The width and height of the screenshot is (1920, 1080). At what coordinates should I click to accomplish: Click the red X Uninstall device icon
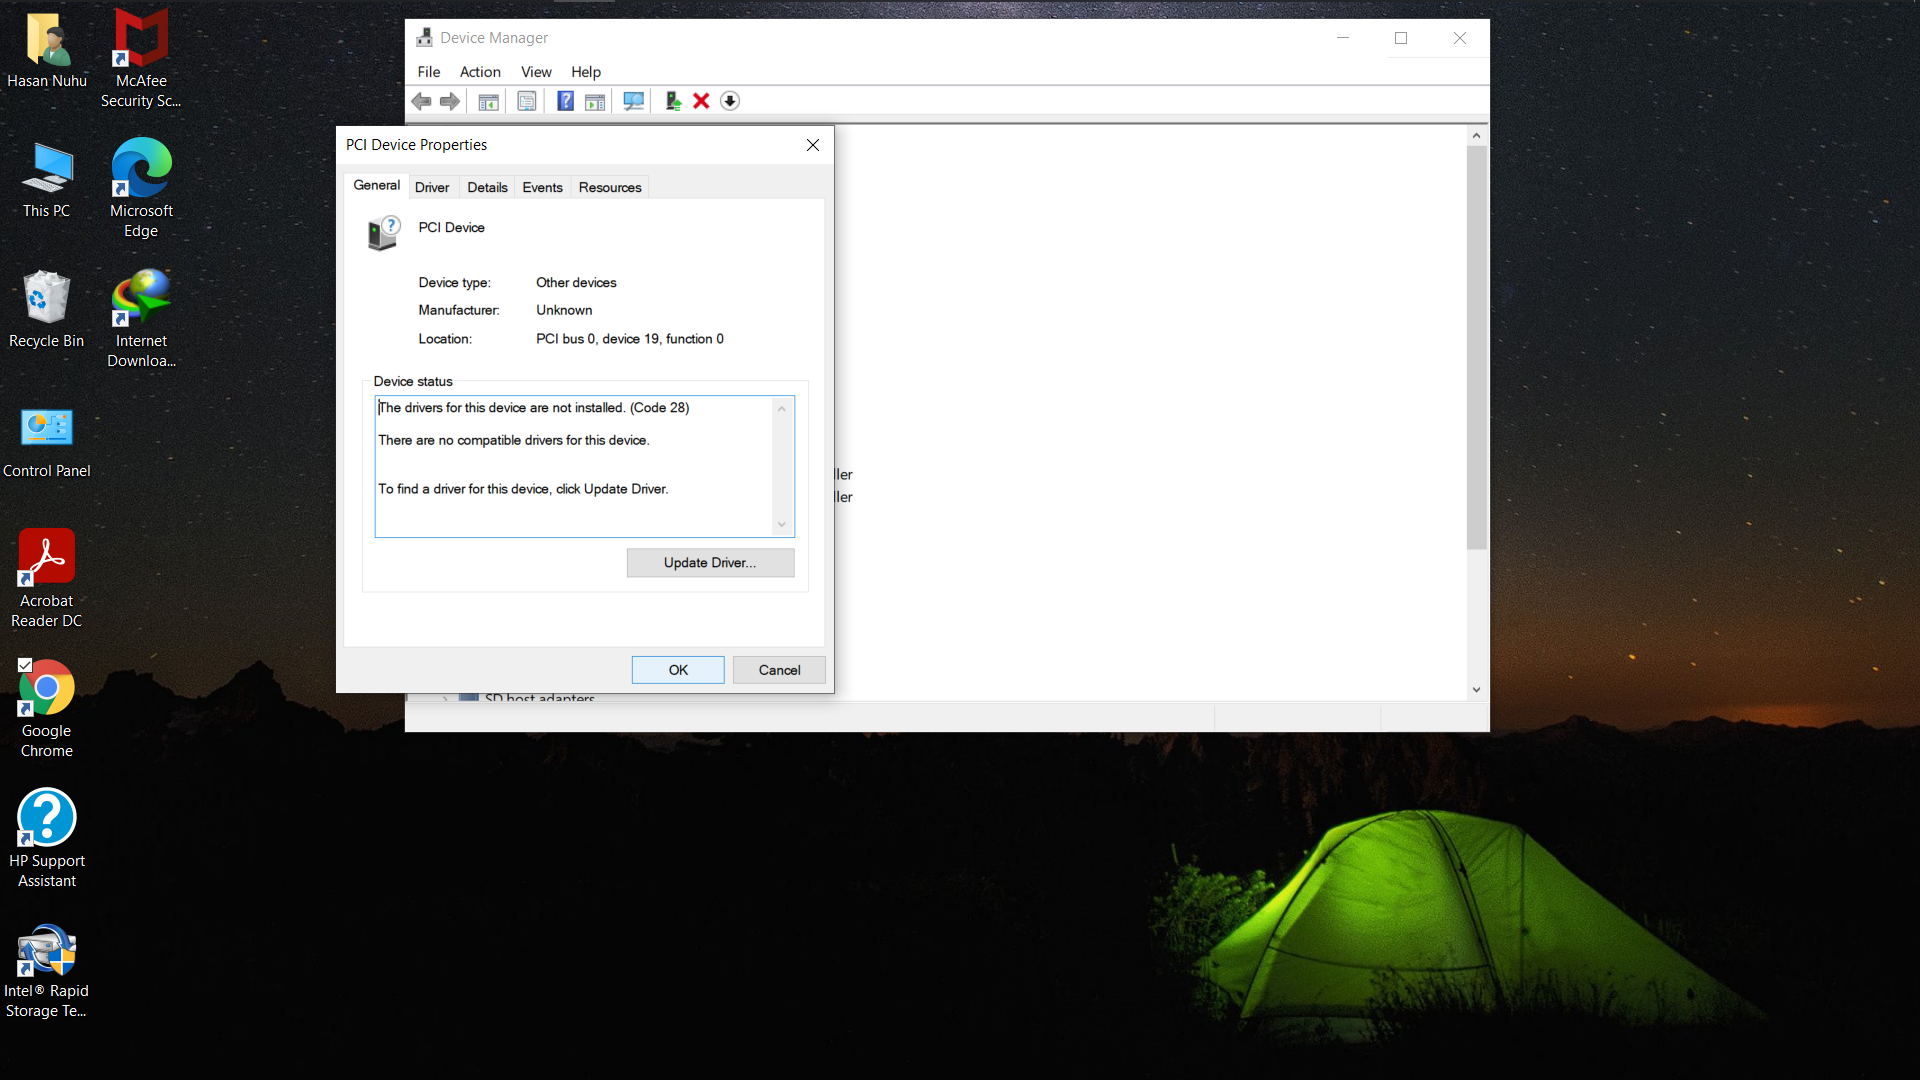pyautogui.click(x=701, y=101)
